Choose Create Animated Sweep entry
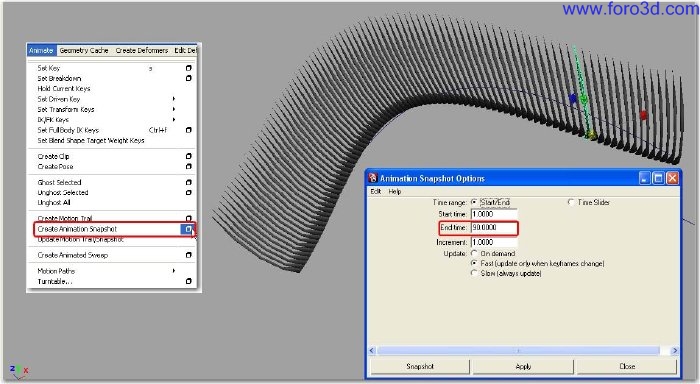700x384 pixels. [73, 255]
